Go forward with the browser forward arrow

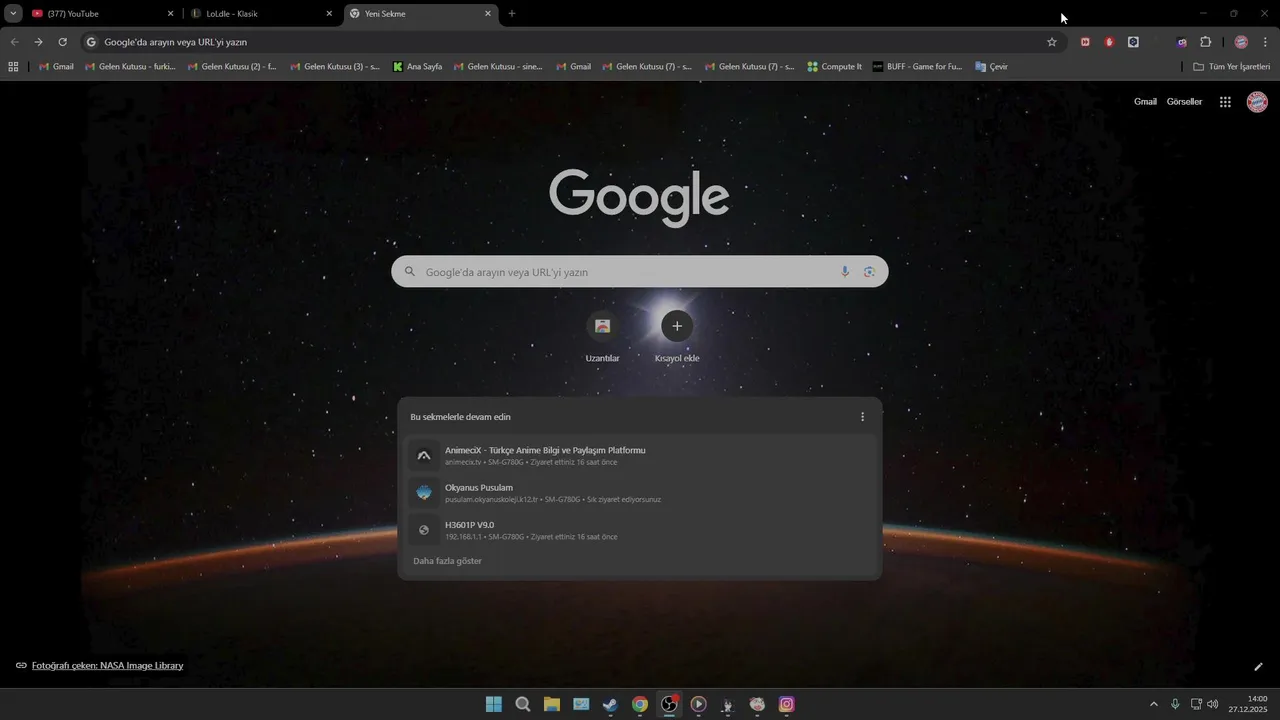38,42
